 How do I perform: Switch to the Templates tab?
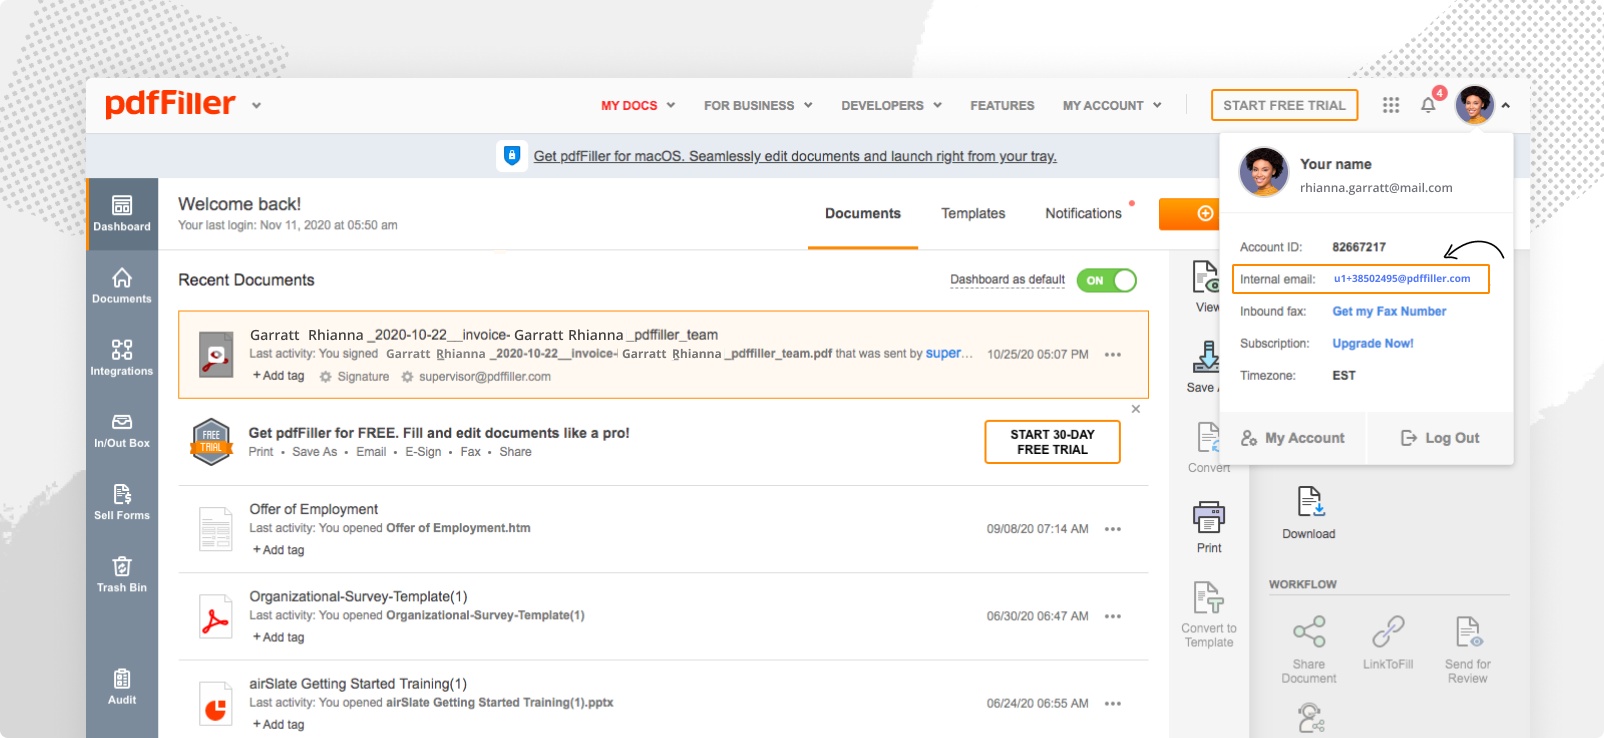973,213
